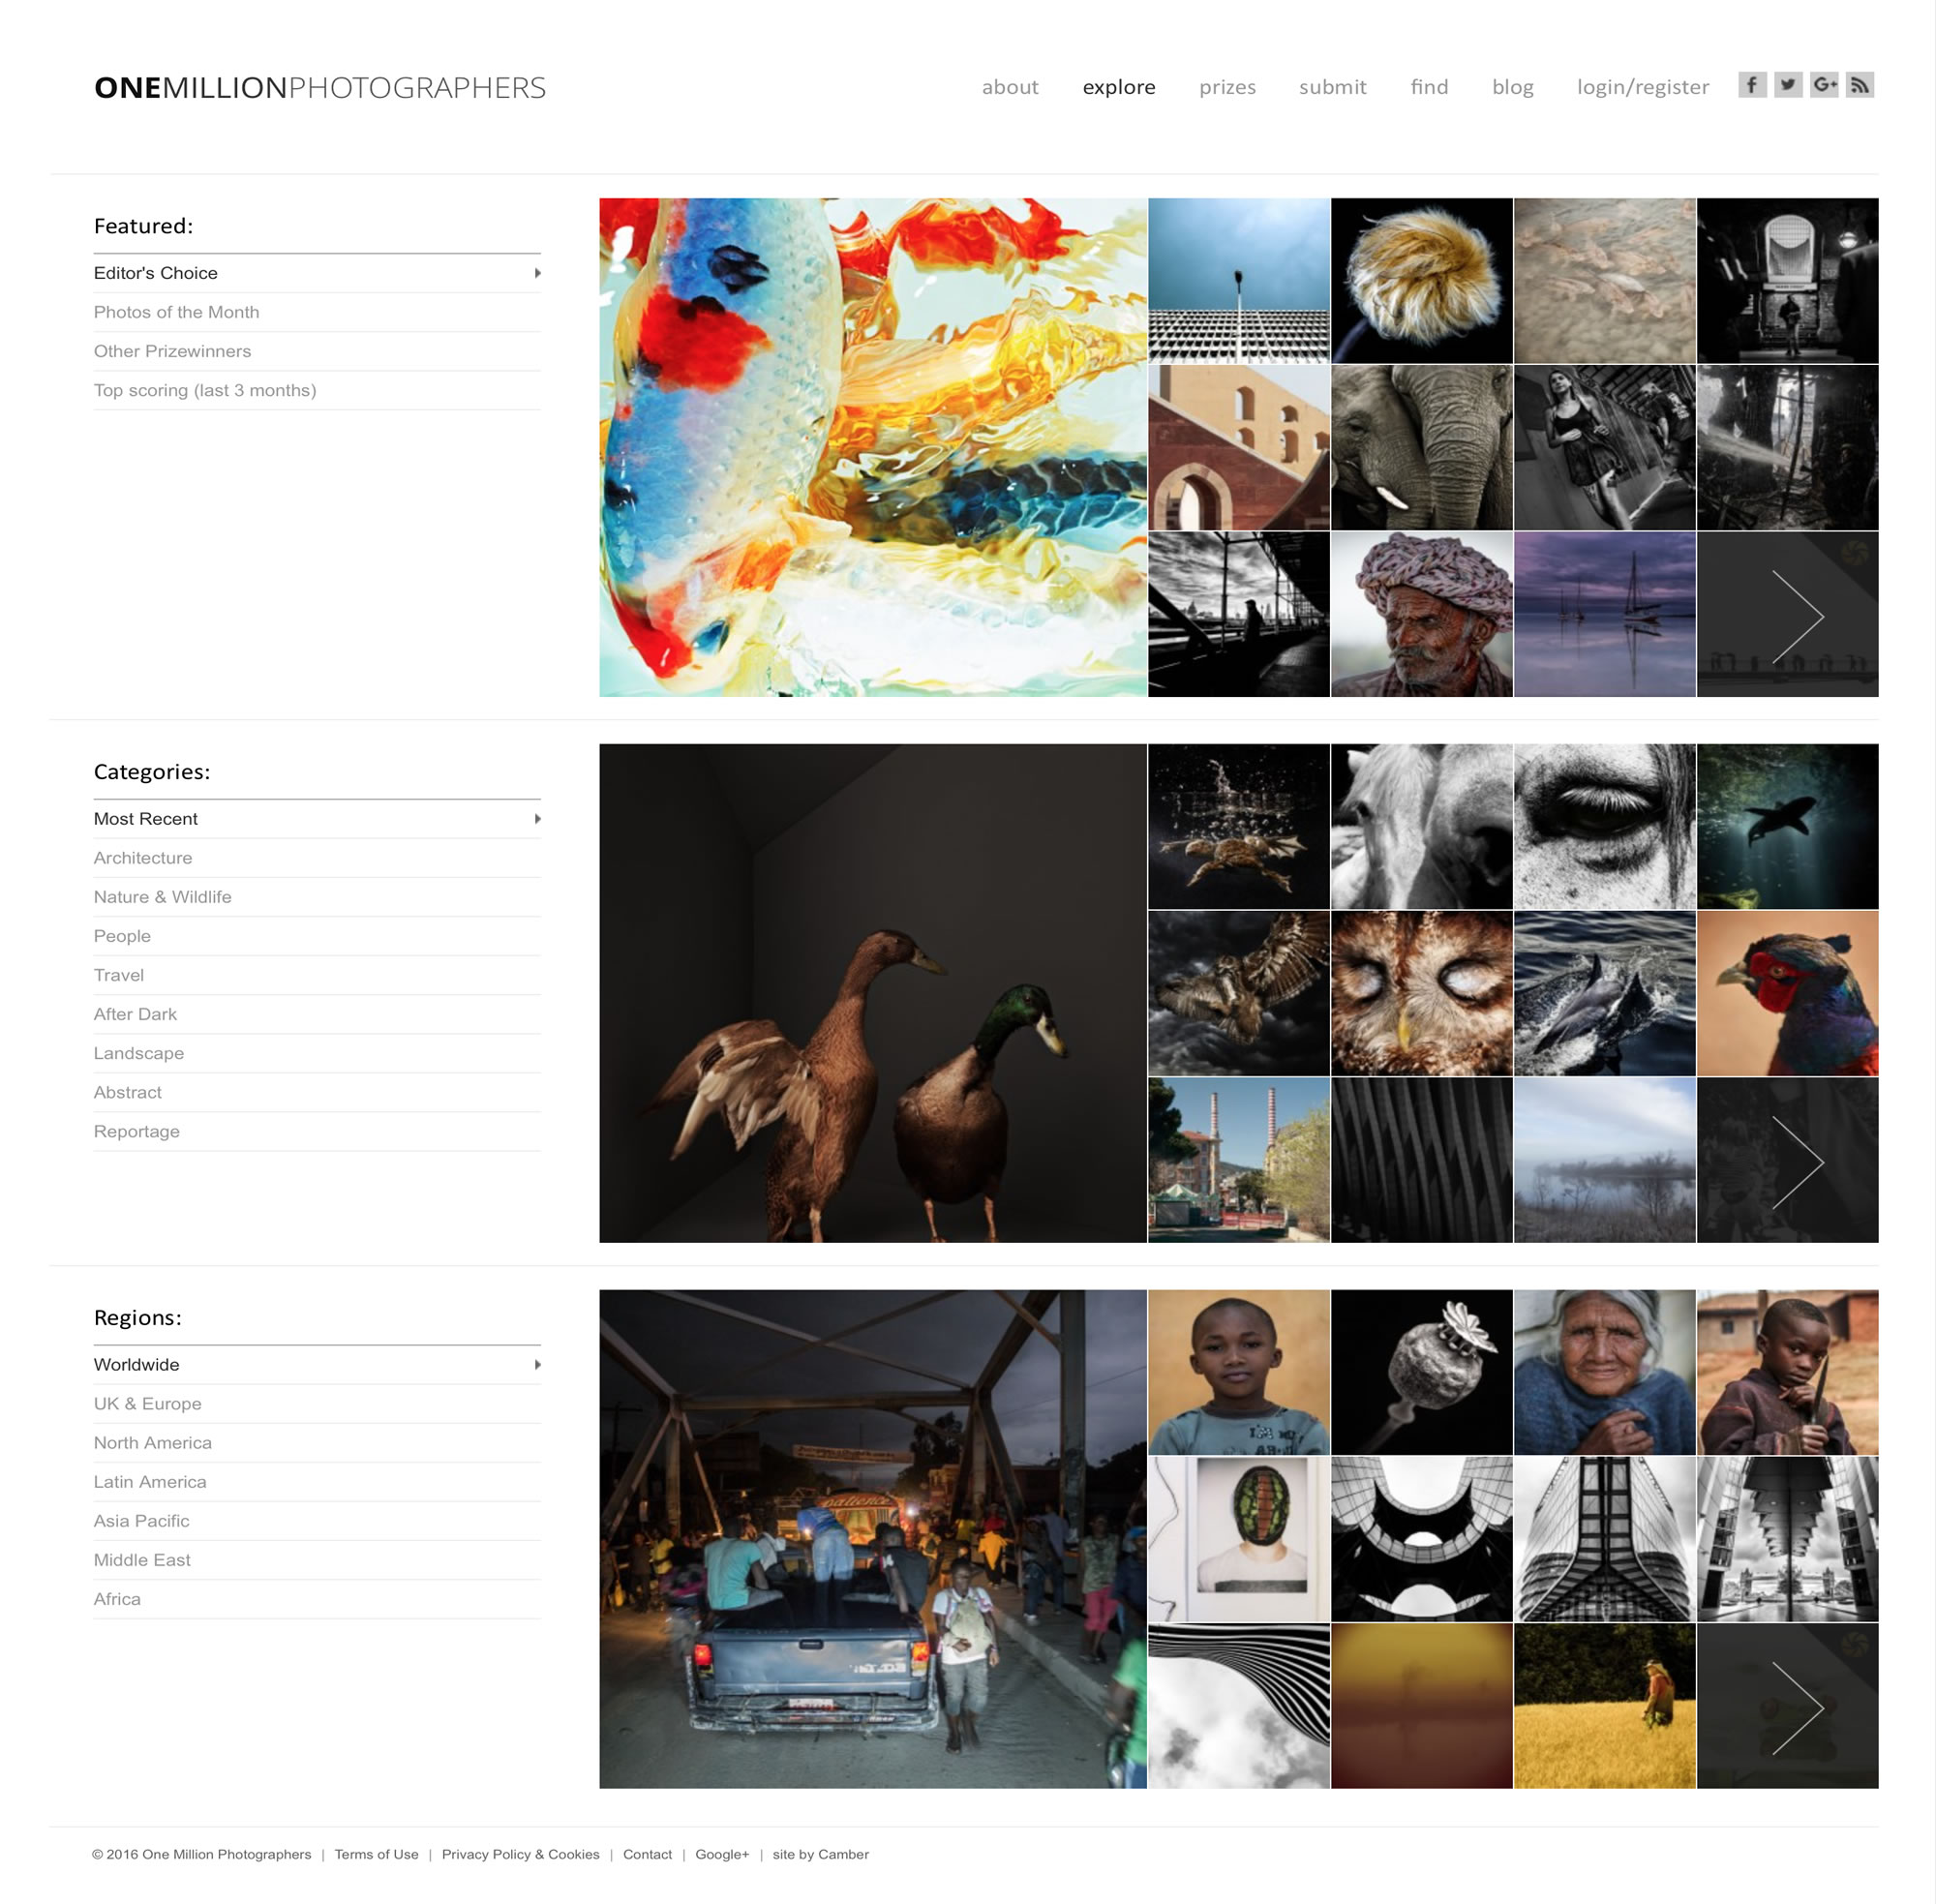Select the Latin America region
Screen dimensions: 1936x1904
[x=150, y=1482]
